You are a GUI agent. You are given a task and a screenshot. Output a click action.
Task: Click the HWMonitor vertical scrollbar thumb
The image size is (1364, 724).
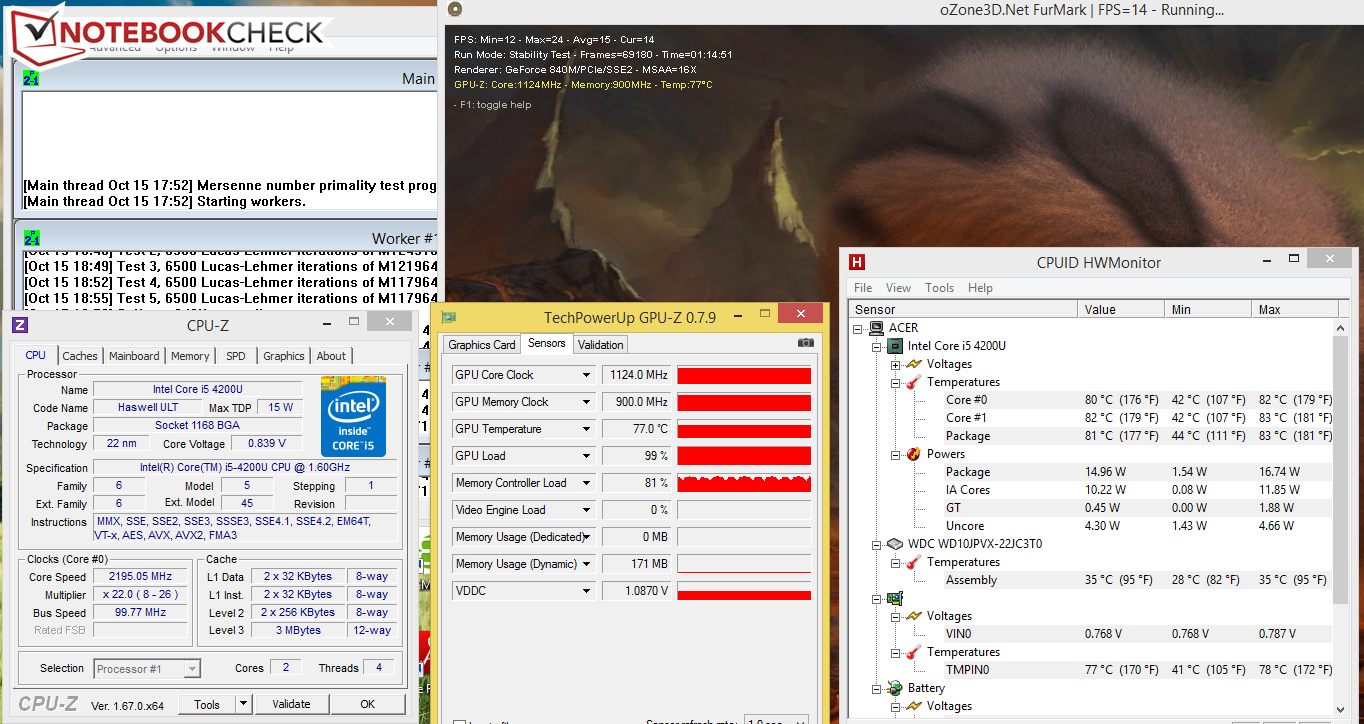pyautogui.click(x=1341, y=470)
